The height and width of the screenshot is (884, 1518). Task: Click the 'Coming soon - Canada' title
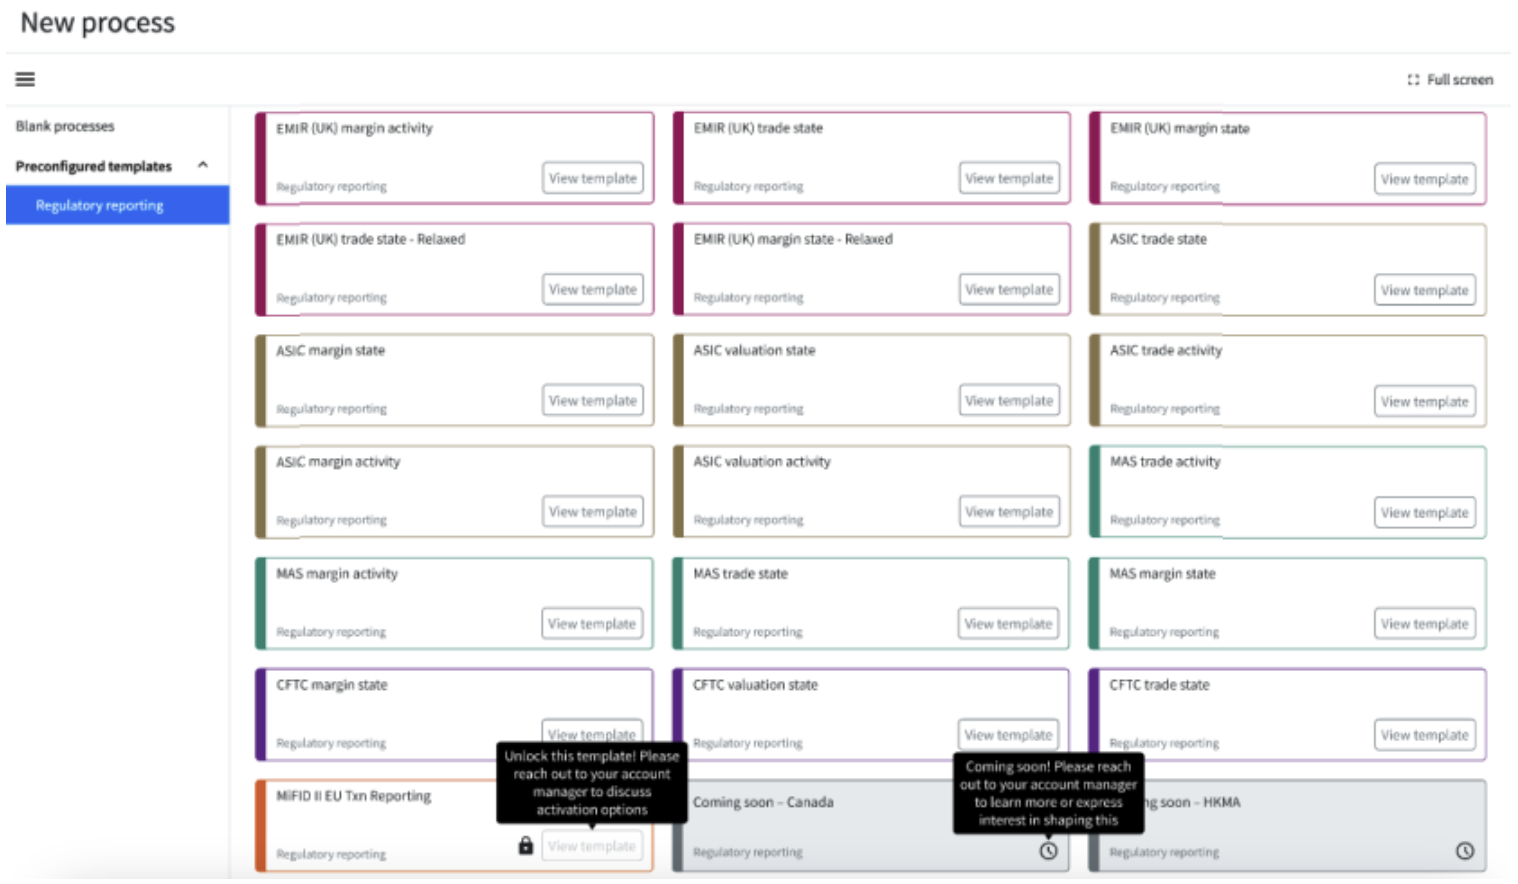(x=763, y=802)
